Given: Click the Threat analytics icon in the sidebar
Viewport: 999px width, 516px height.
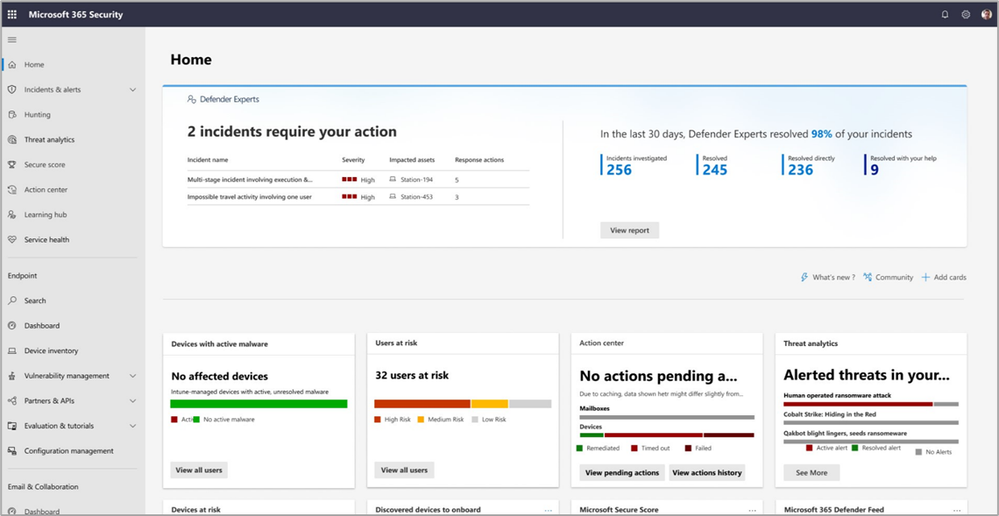Looking at the screenshot, I should tap(12, 140).
